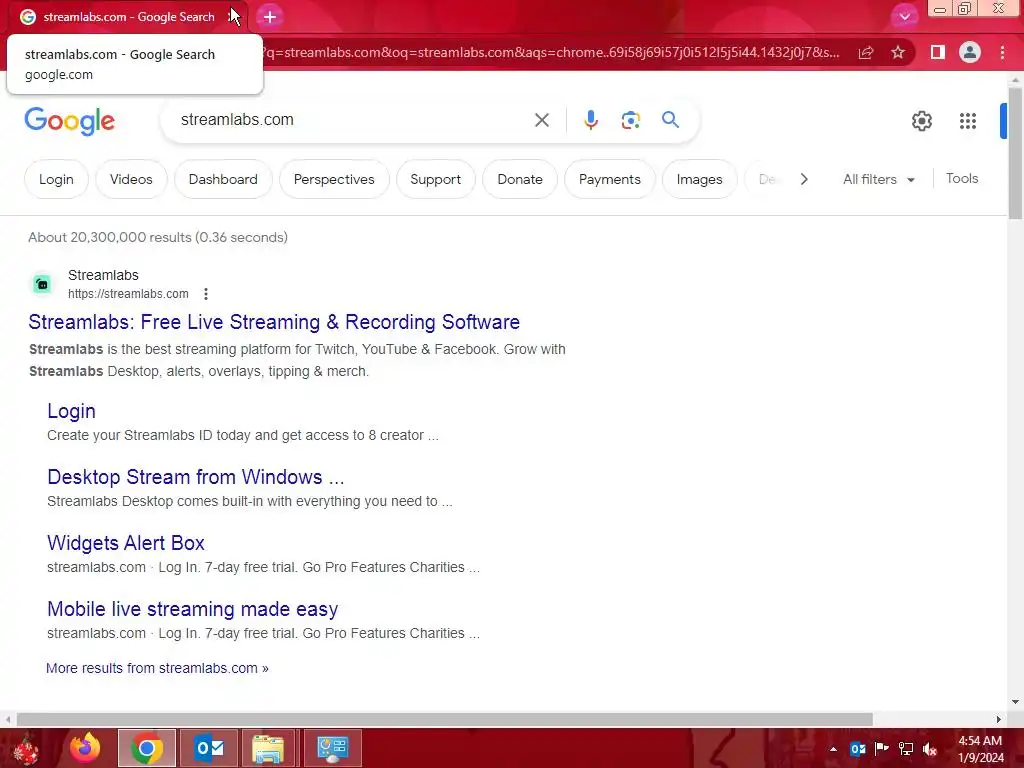Image resolution: width=1024 pixels, height=768 pixels.
Task: Open Desktop Stream from Windows sitelink
Action: 195,477
